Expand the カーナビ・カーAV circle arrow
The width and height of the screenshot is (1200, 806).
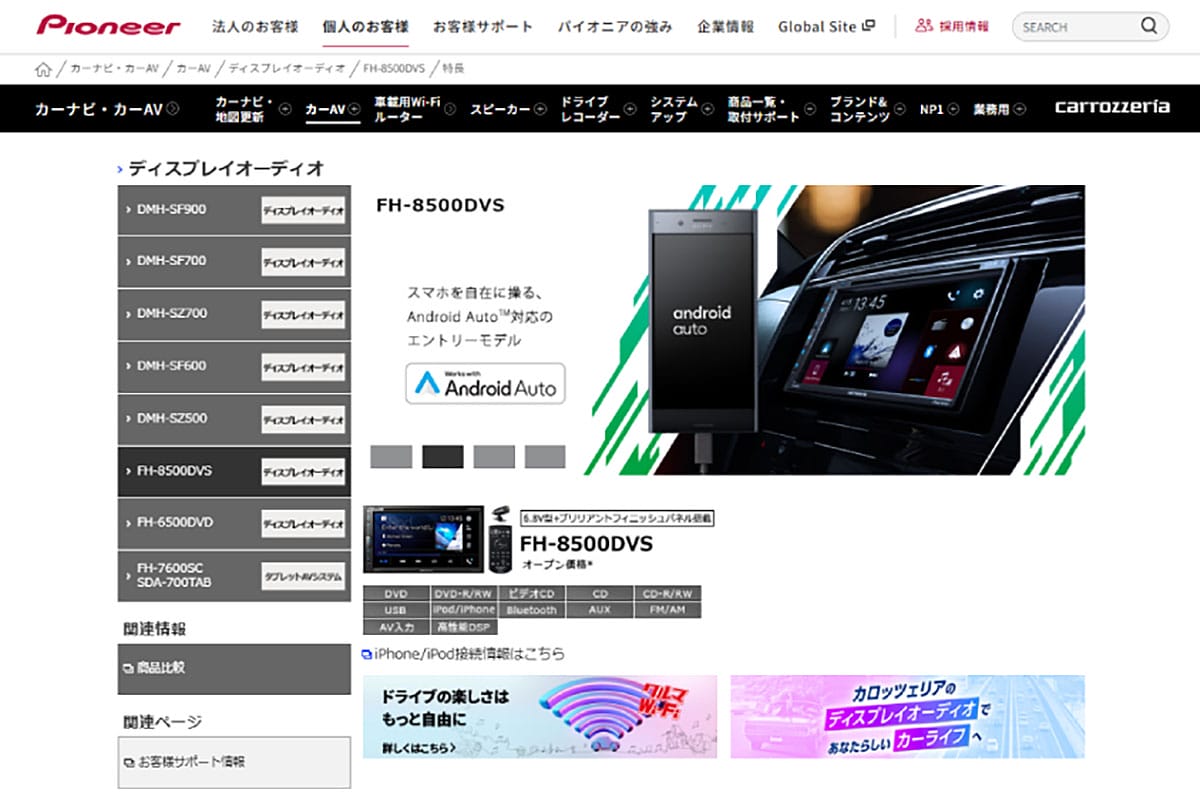173,108
